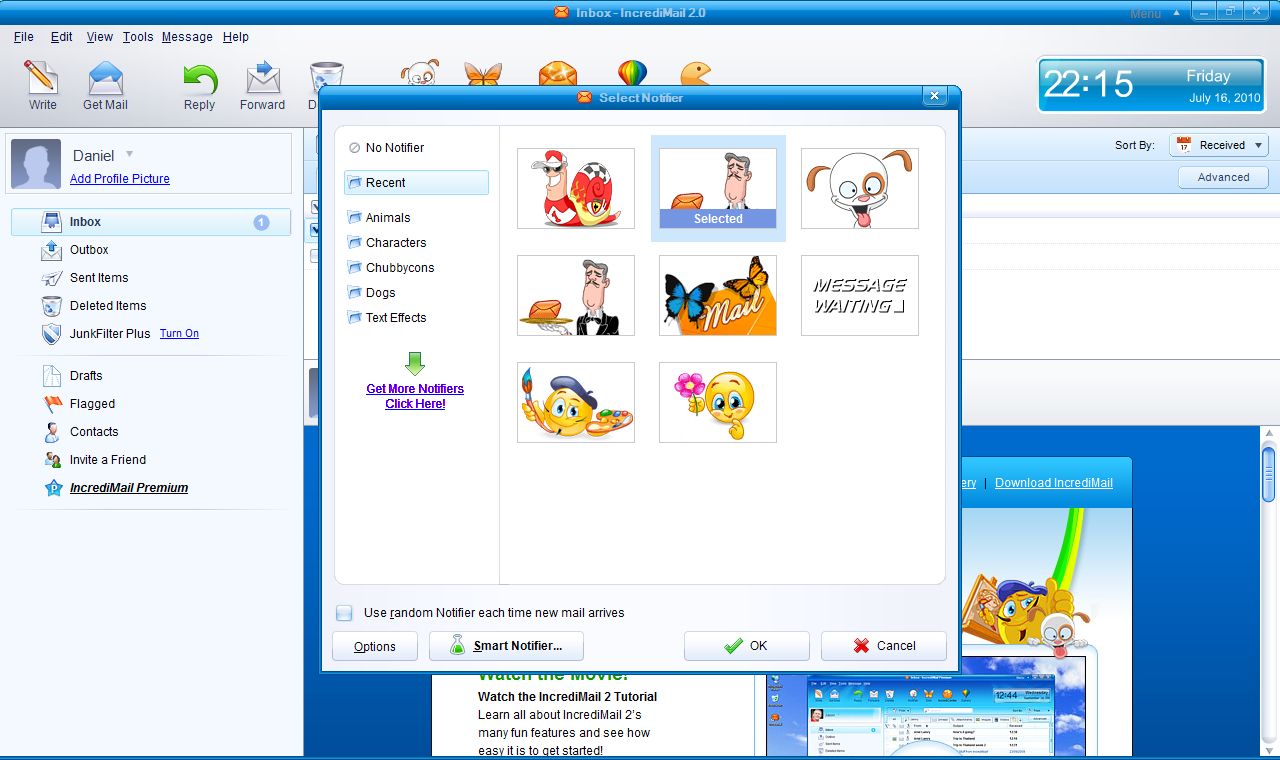Click the Forward envelope icon
This screenshot has height=760, width=1280.
click(x=262, y=78)
